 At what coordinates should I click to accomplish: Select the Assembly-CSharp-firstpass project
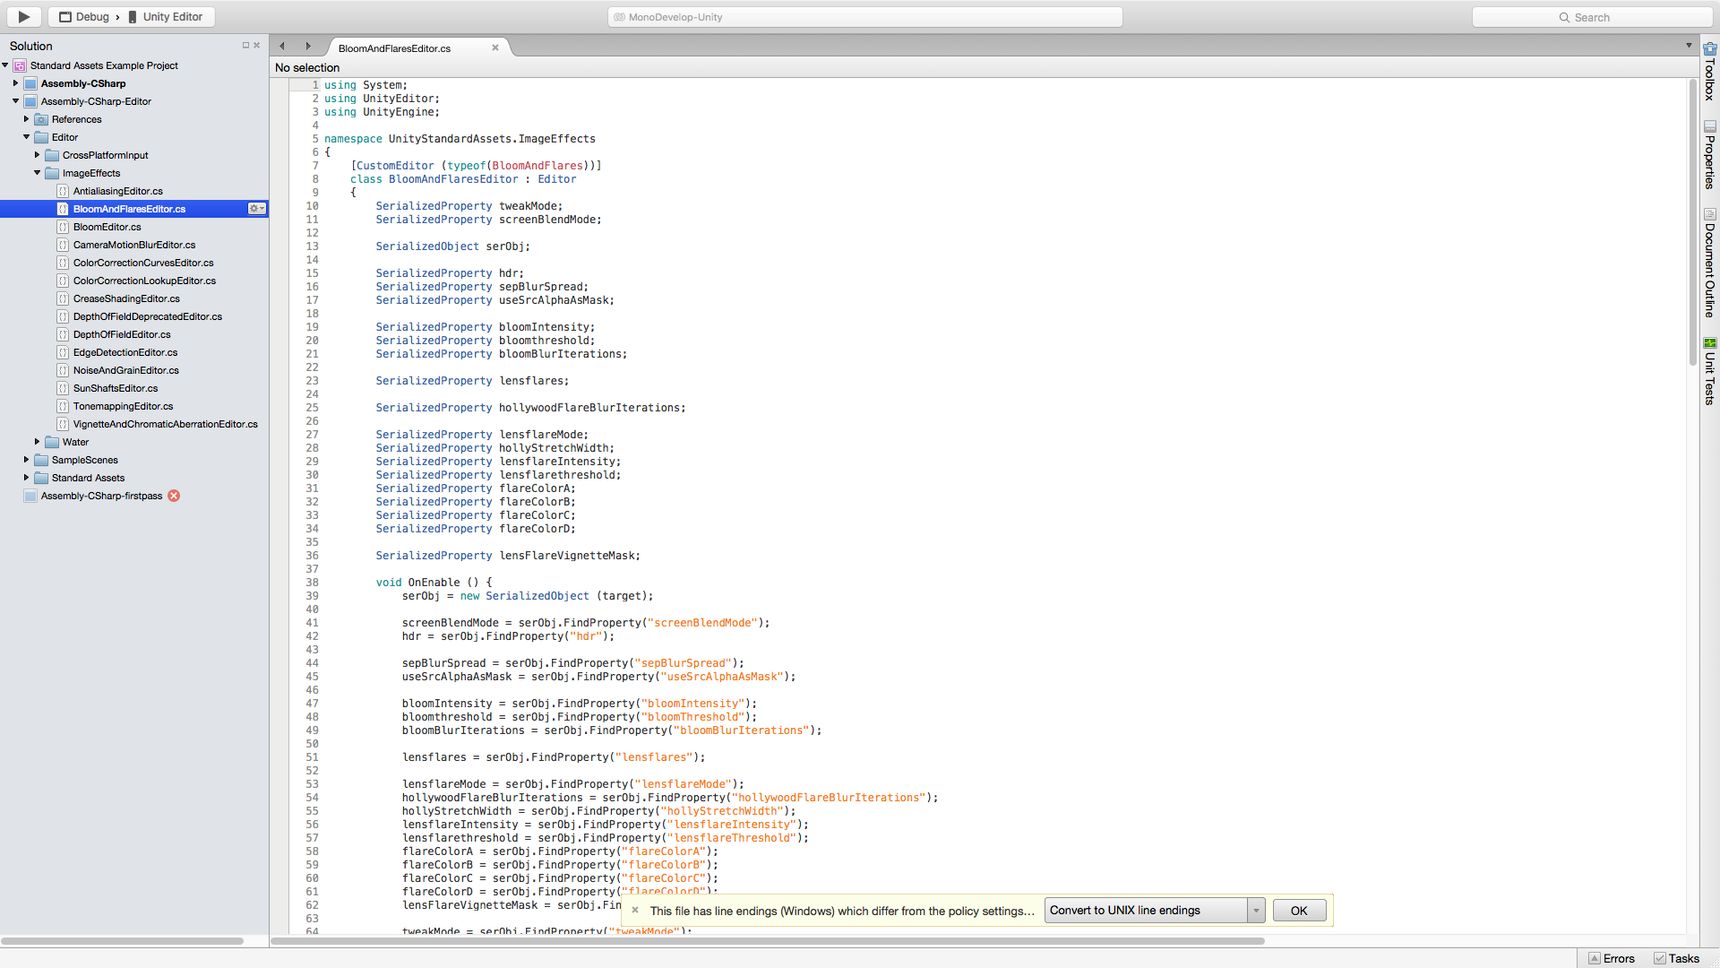click(x=101, y=496)
